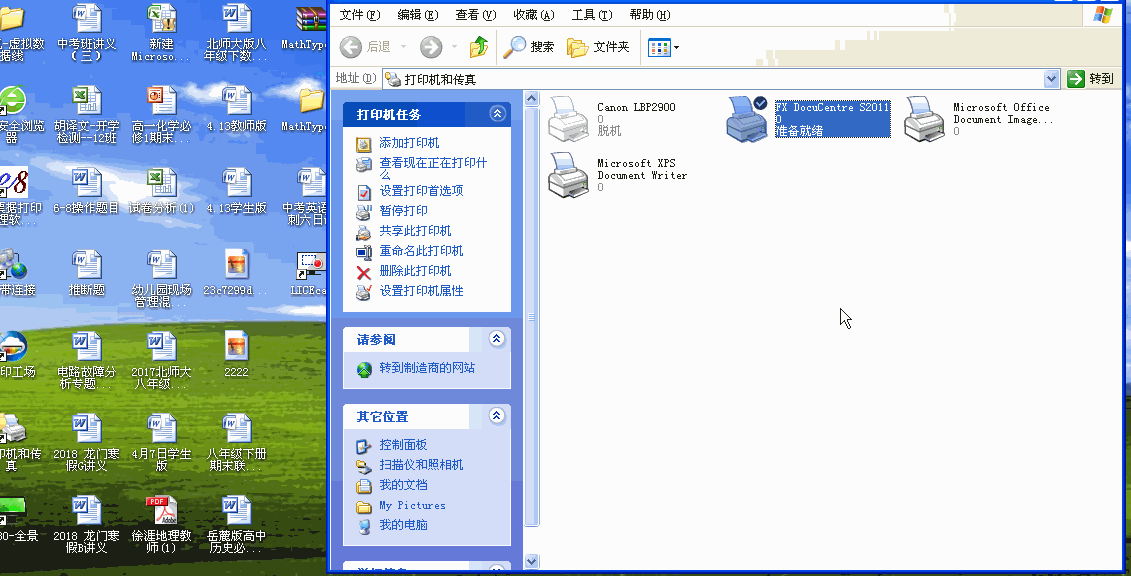
Task: Click the 添加打印机 link
Action: pos(409,143)
